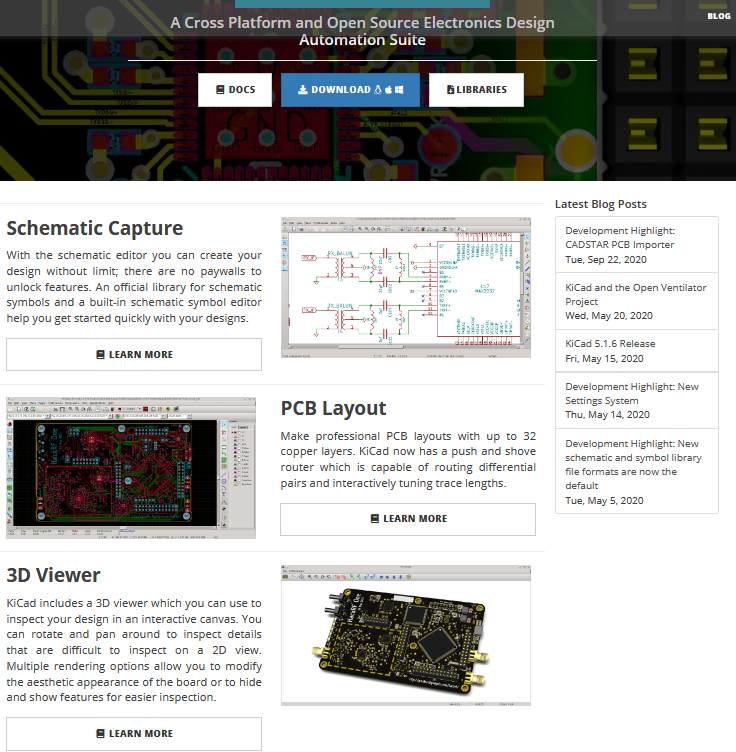This screenshot has height=752, width=736.
Task: Click the Windows icon on Download button
Action: pyautogui.click(x=399, y=90)
